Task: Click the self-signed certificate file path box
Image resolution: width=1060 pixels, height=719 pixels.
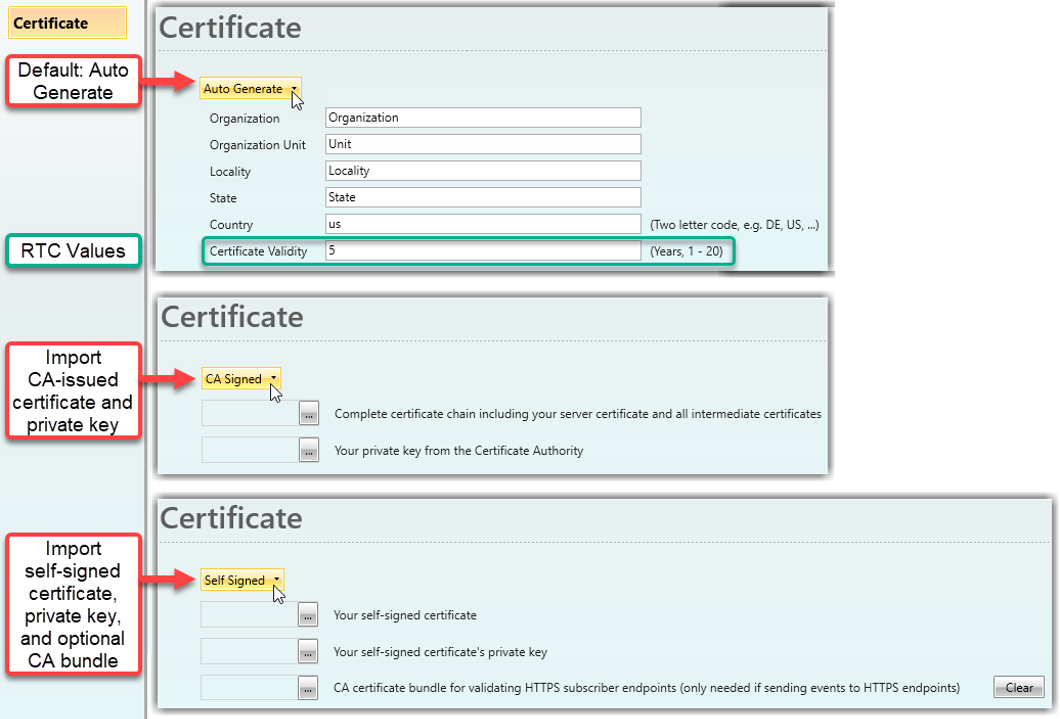Action: [249, 615]
